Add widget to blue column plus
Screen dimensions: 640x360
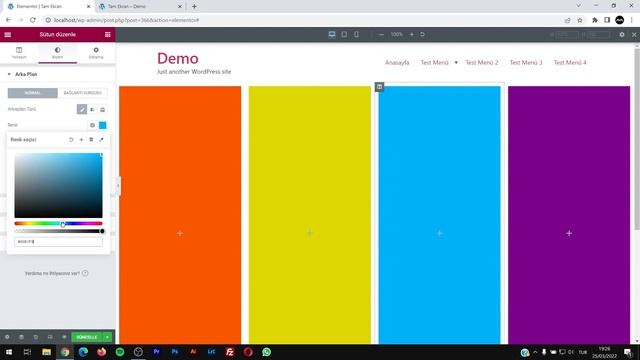[x=440, y=233]
